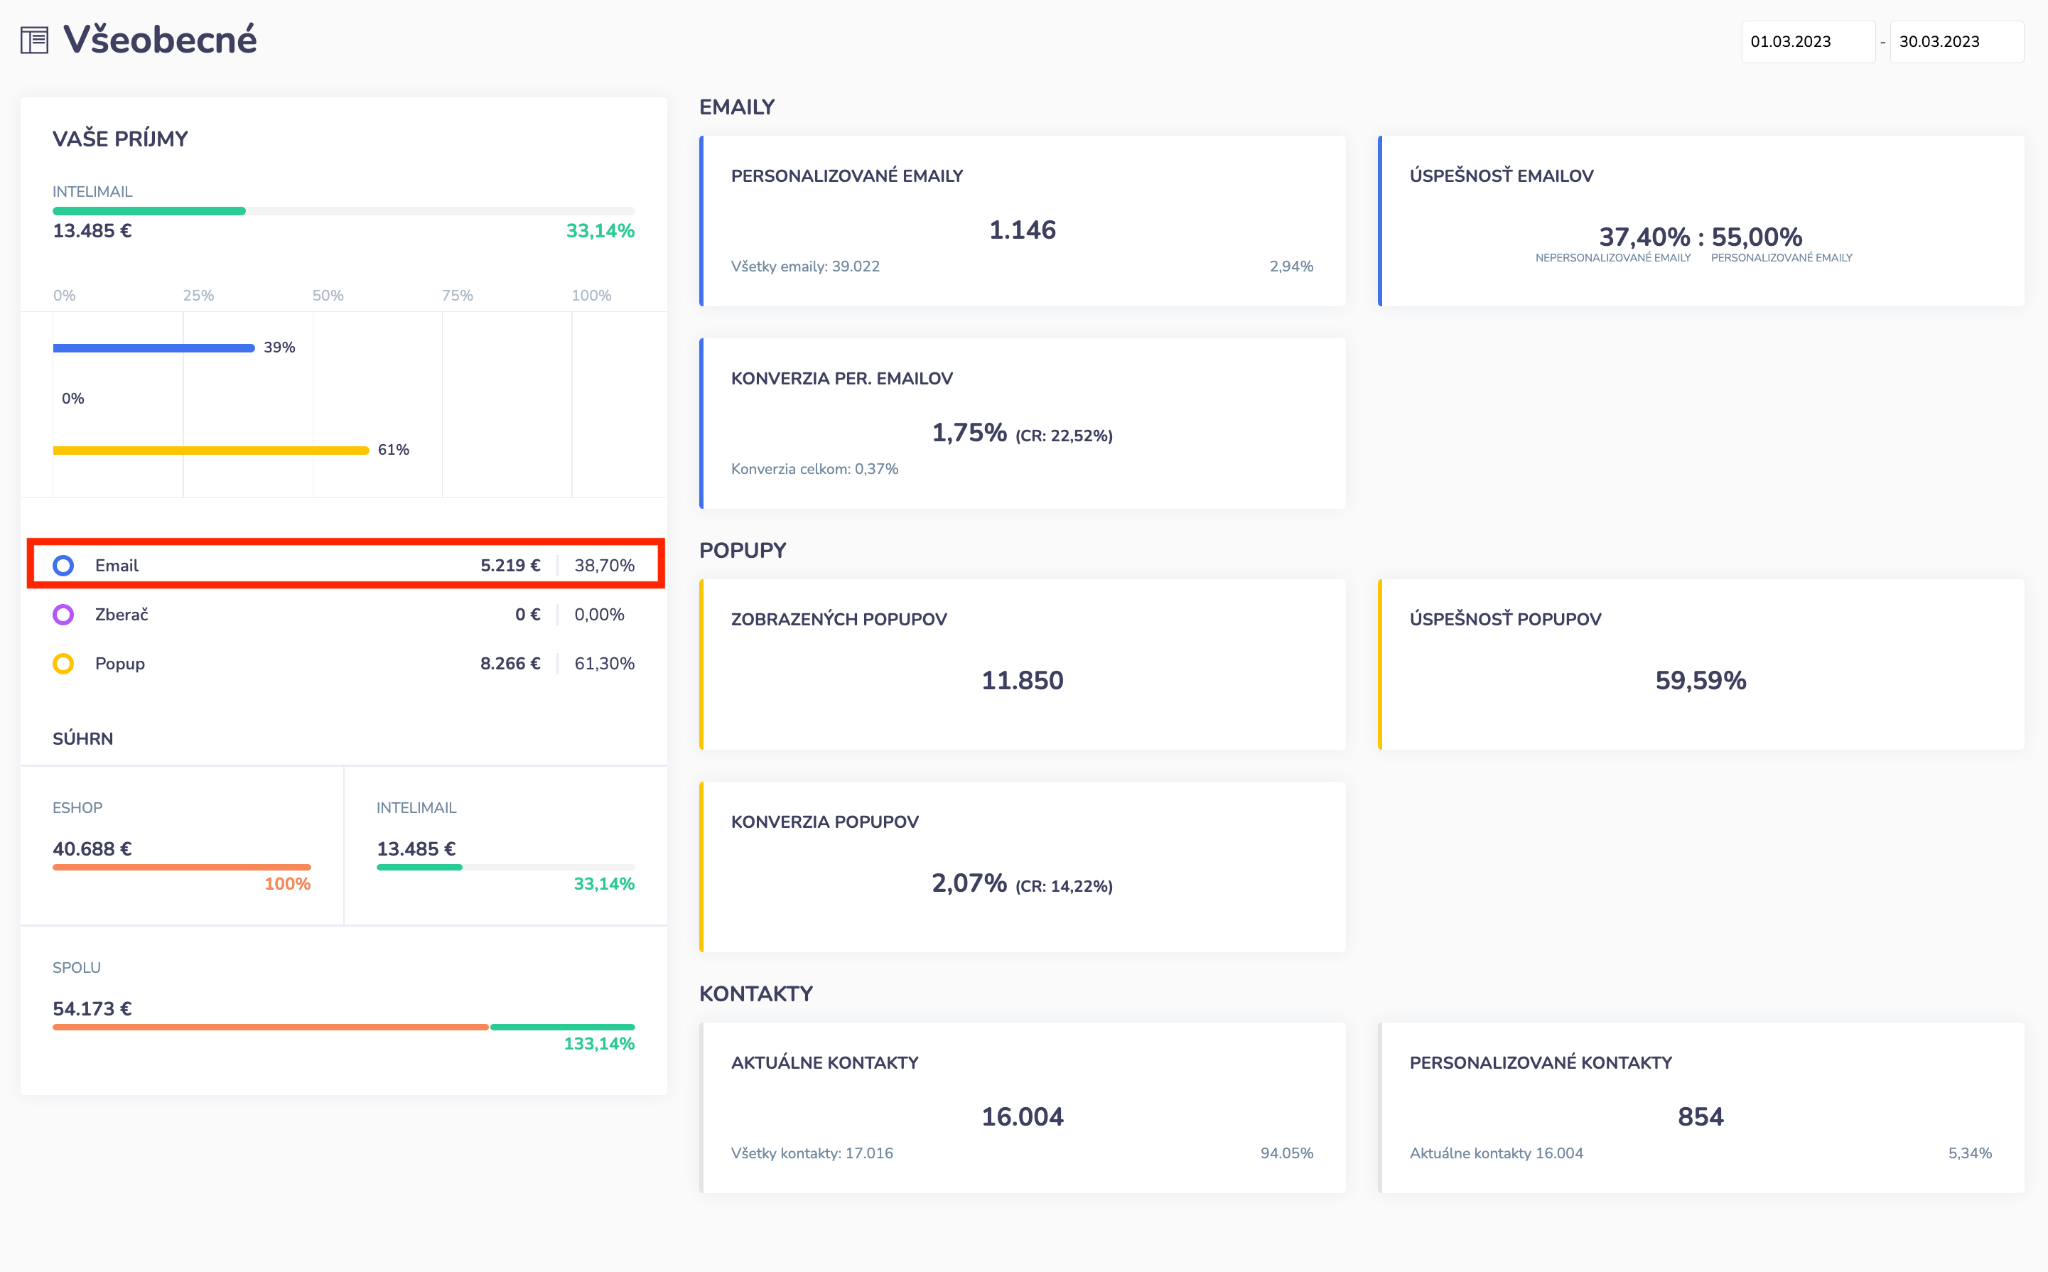Click the Eshop 40.688 € summary tile
The height and width of the screenshot is (1272, 2048).
click(182, 846)
